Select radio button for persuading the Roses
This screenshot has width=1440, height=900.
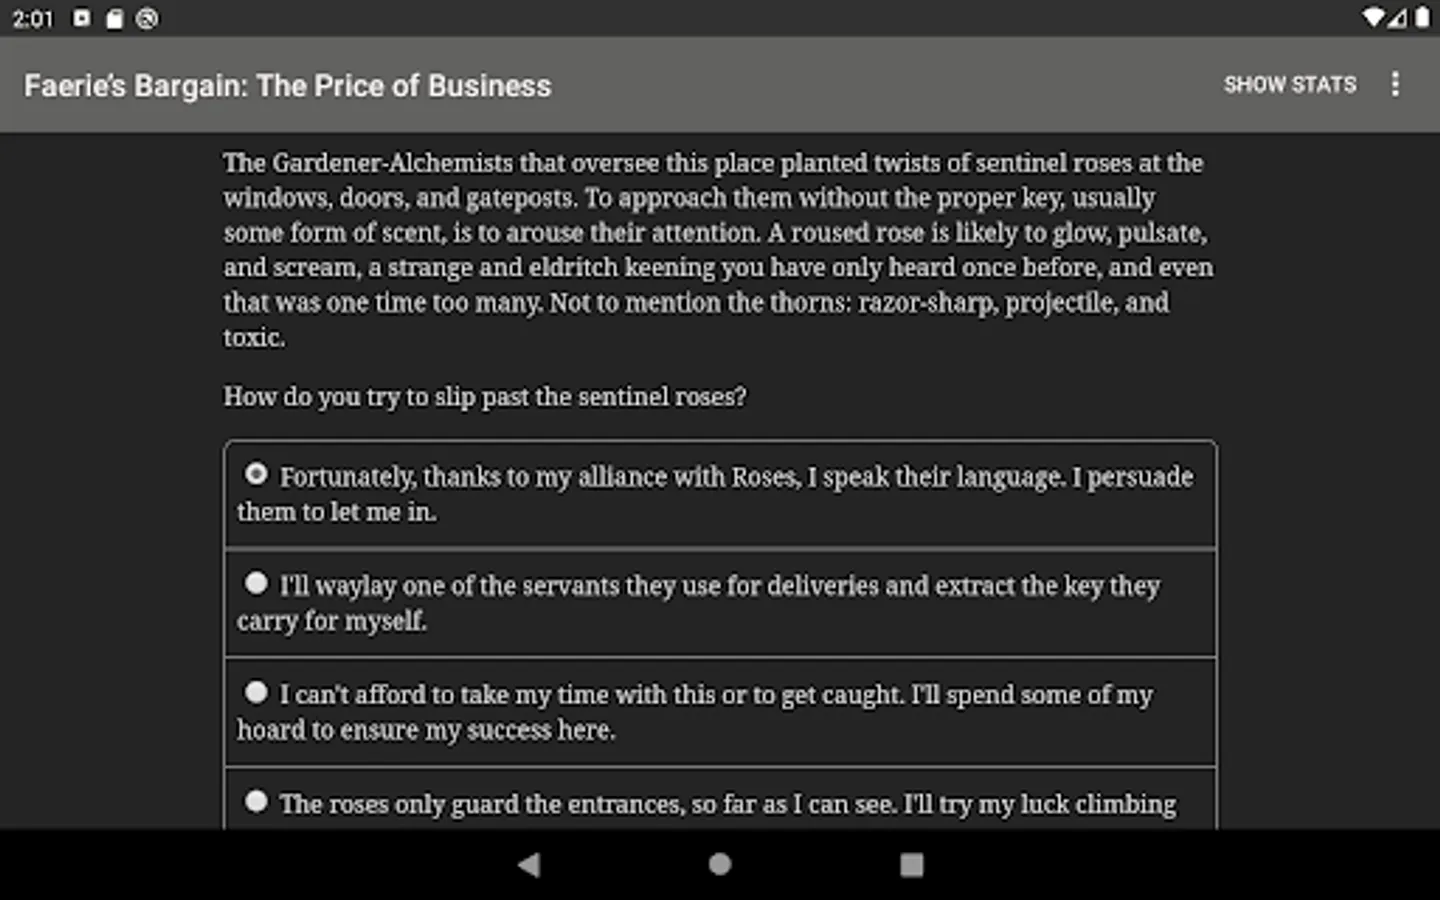[256, 474]
